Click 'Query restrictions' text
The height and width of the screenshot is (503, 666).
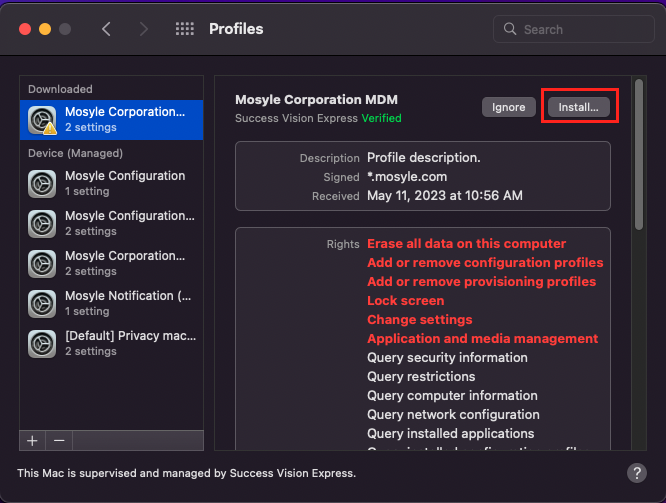[x=421, y=376]
